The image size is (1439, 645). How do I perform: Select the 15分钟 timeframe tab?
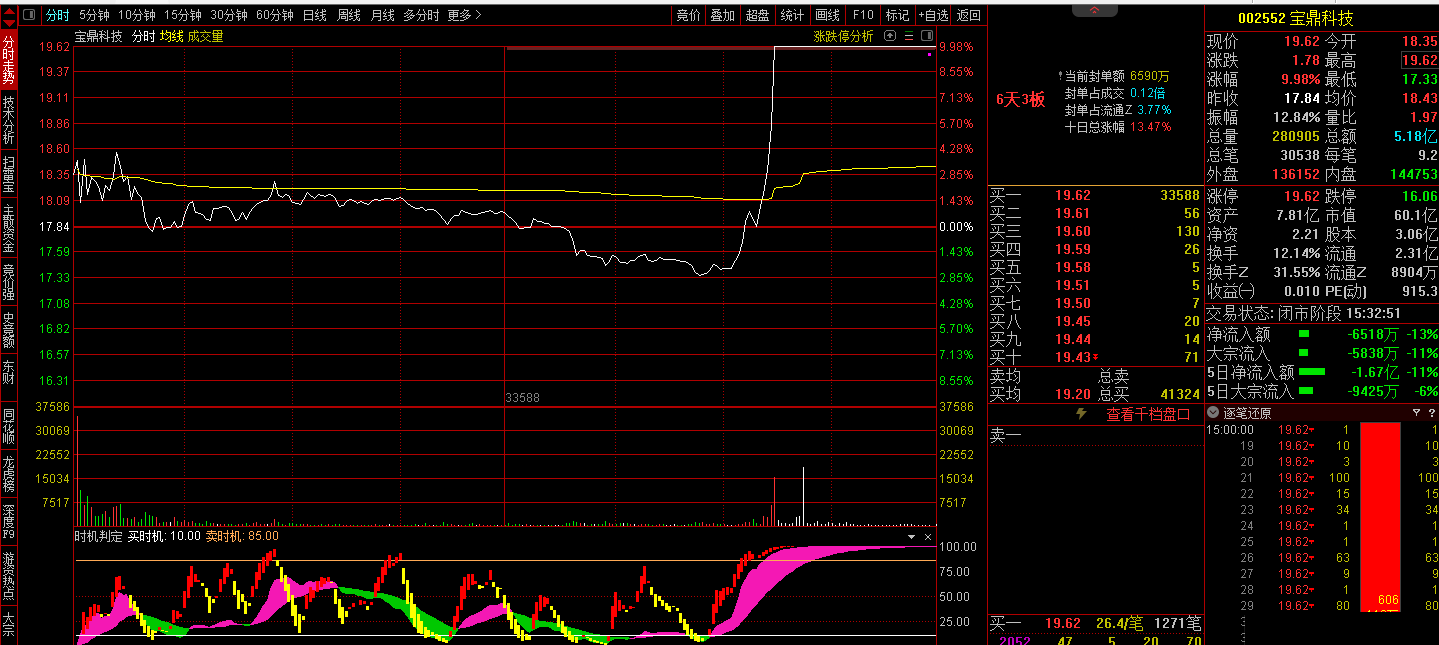coord(183,15)
